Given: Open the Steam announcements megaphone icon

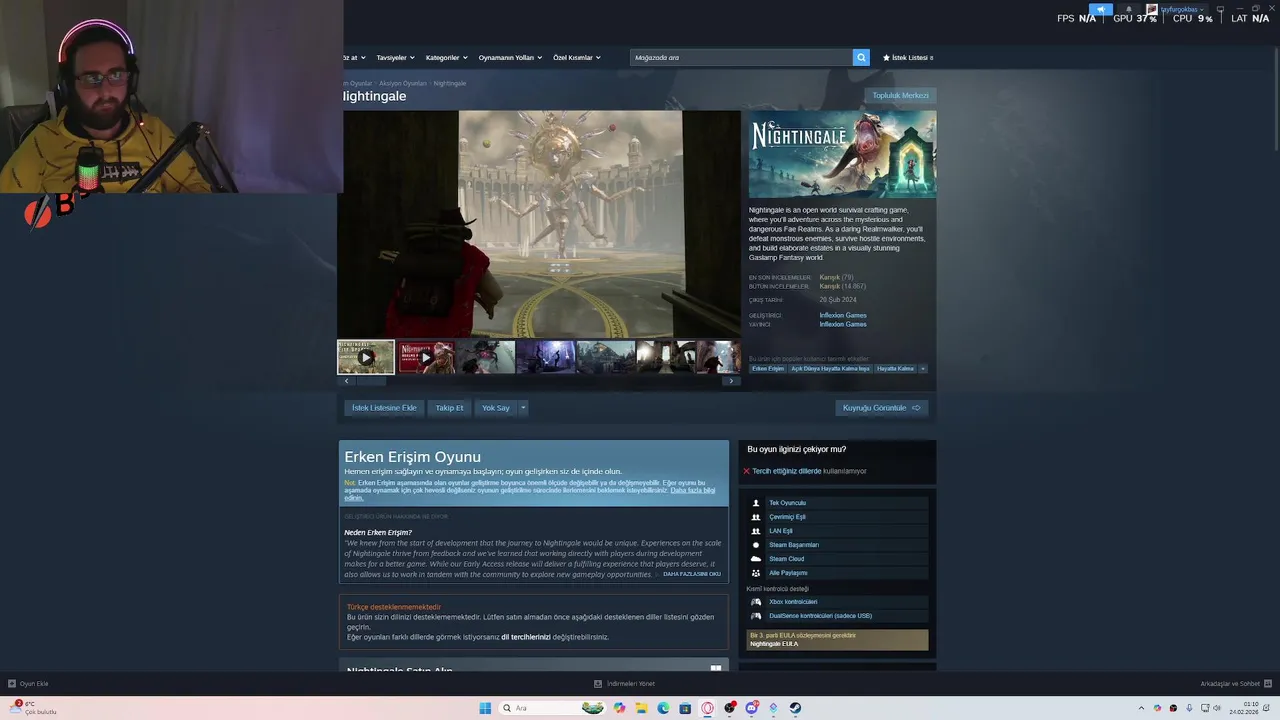Looking at the screenshot, I should coord(1101,10).
